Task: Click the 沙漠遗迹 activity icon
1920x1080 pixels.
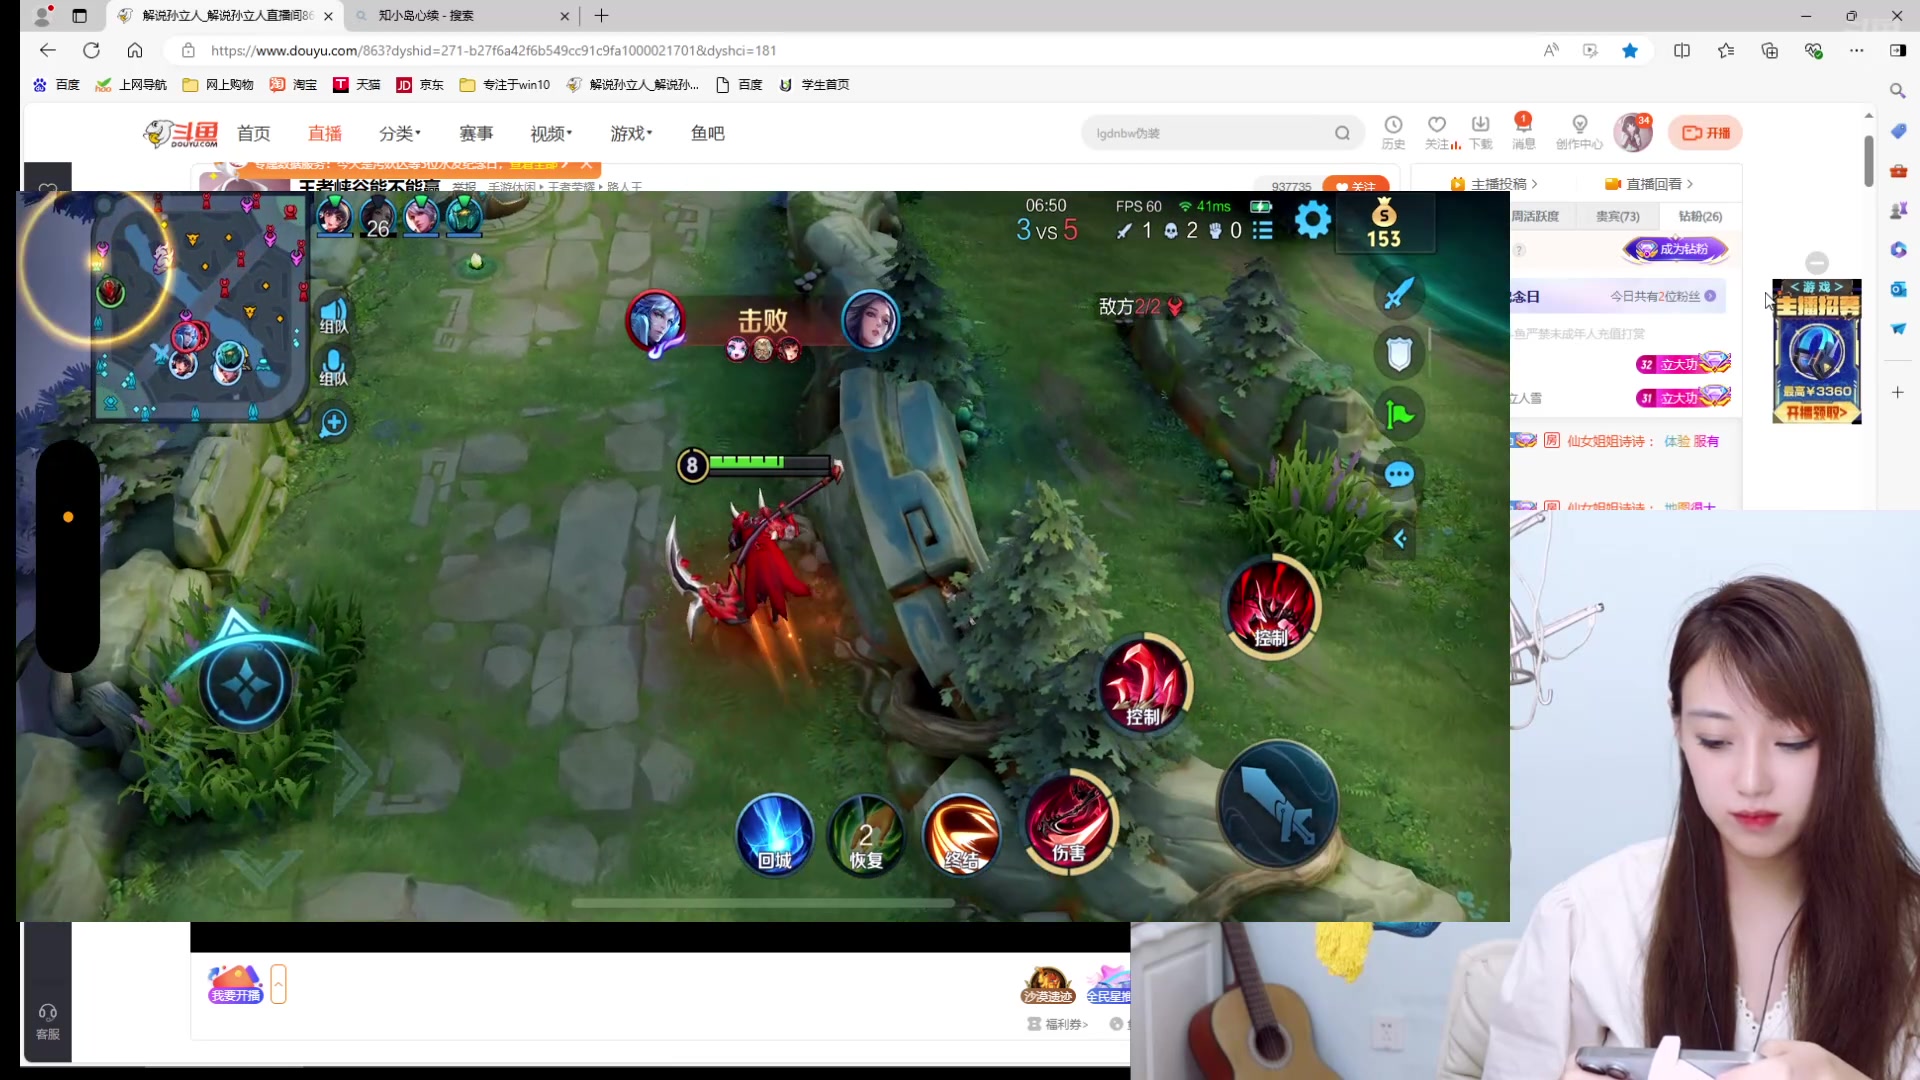Action: coord(1047,985)
